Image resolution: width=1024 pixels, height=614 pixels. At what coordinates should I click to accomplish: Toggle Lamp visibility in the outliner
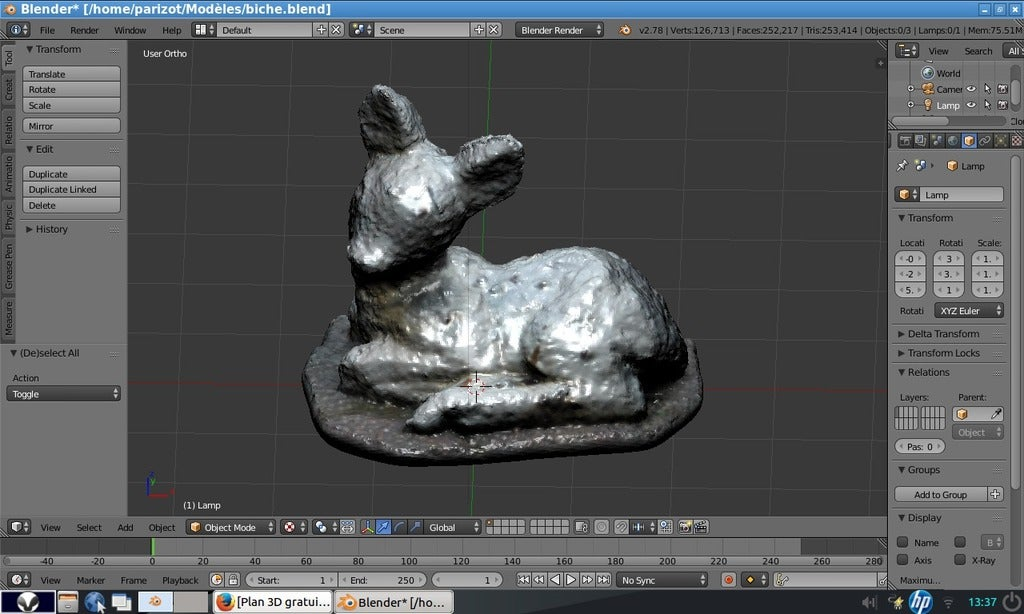[x=970, y=104]
